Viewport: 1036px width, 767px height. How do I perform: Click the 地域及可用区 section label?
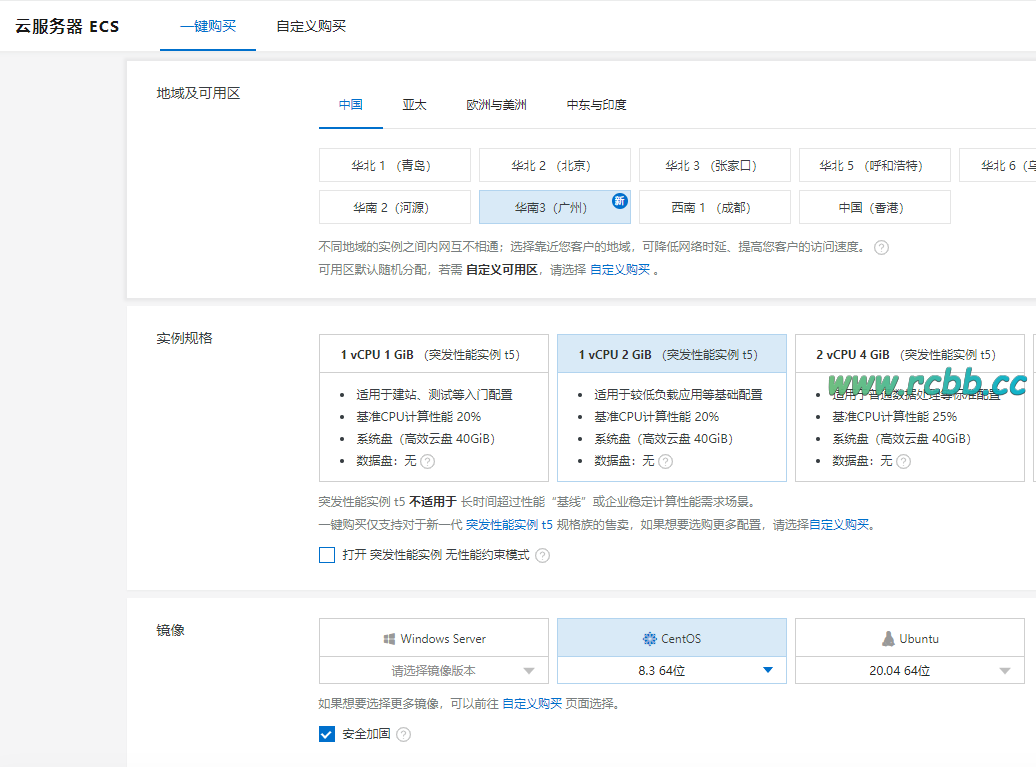click(x=198, y=93)
